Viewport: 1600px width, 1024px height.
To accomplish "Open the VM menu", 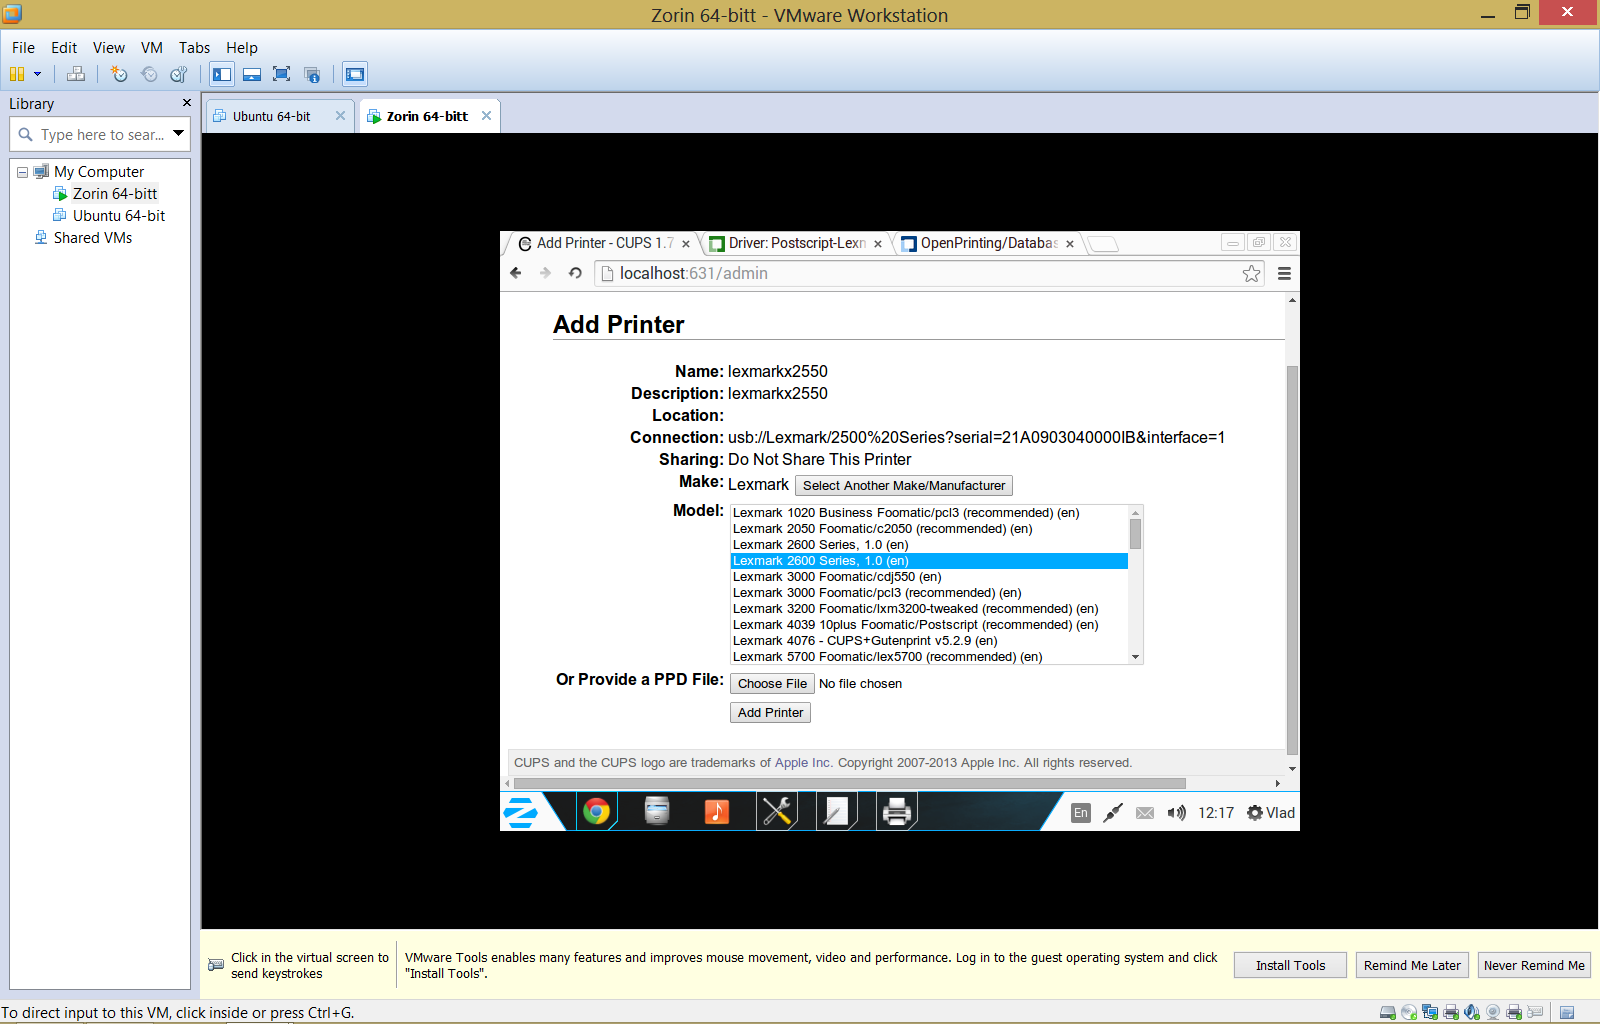I will click(x=152, y=47).
